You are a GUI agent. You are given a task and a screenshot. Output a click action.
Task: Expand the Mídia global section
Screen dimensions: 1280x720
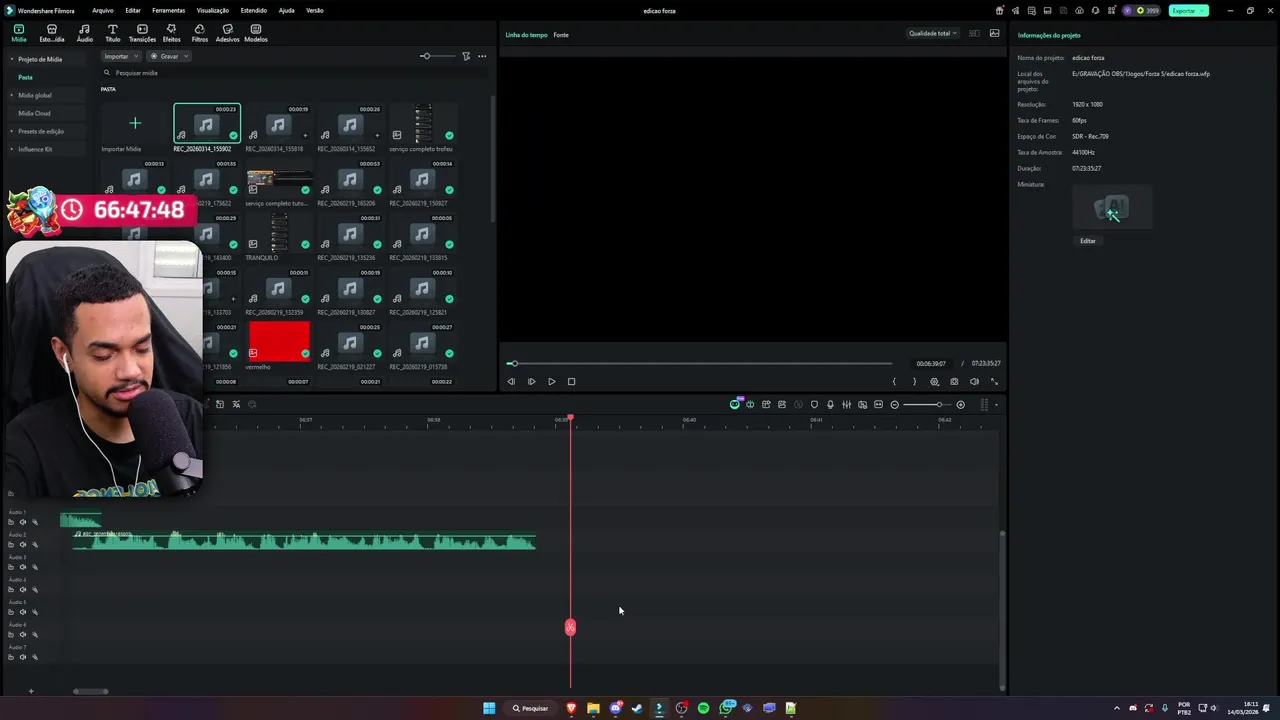[x=11, y=95]
